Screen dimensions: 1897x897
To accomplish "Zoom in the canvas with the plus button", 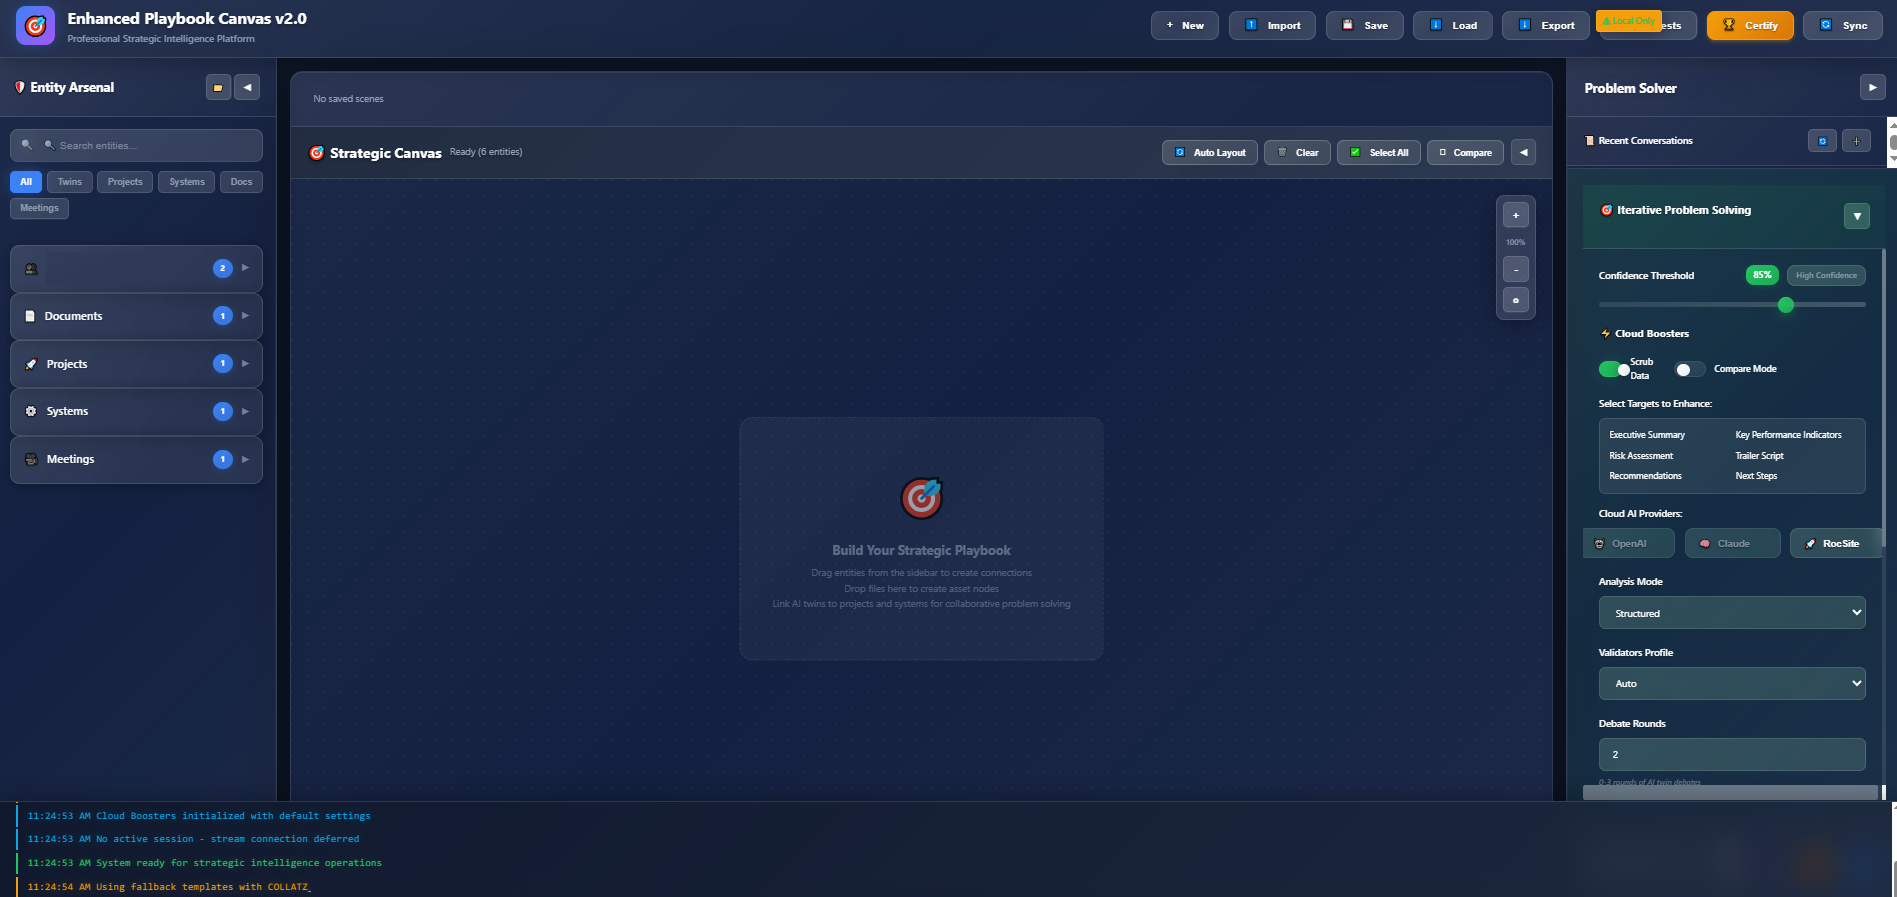I will (x=1516, y=215).
